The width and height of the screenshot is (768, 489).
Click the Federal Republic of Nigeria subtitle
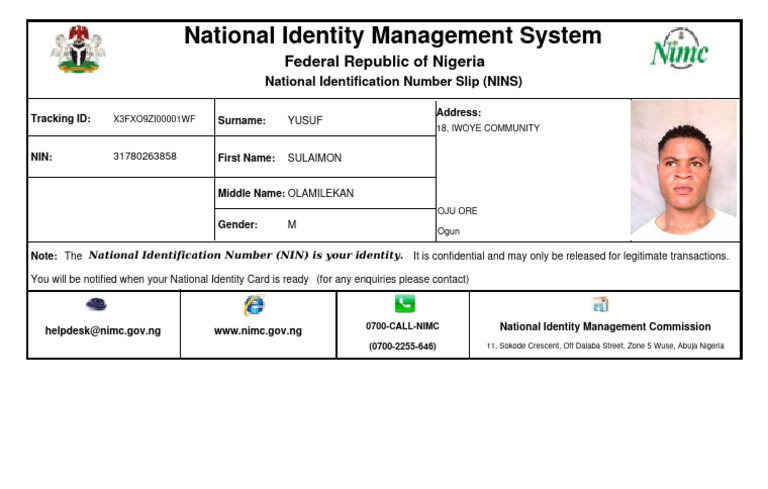pyautogui.click(x=384, y=62)
